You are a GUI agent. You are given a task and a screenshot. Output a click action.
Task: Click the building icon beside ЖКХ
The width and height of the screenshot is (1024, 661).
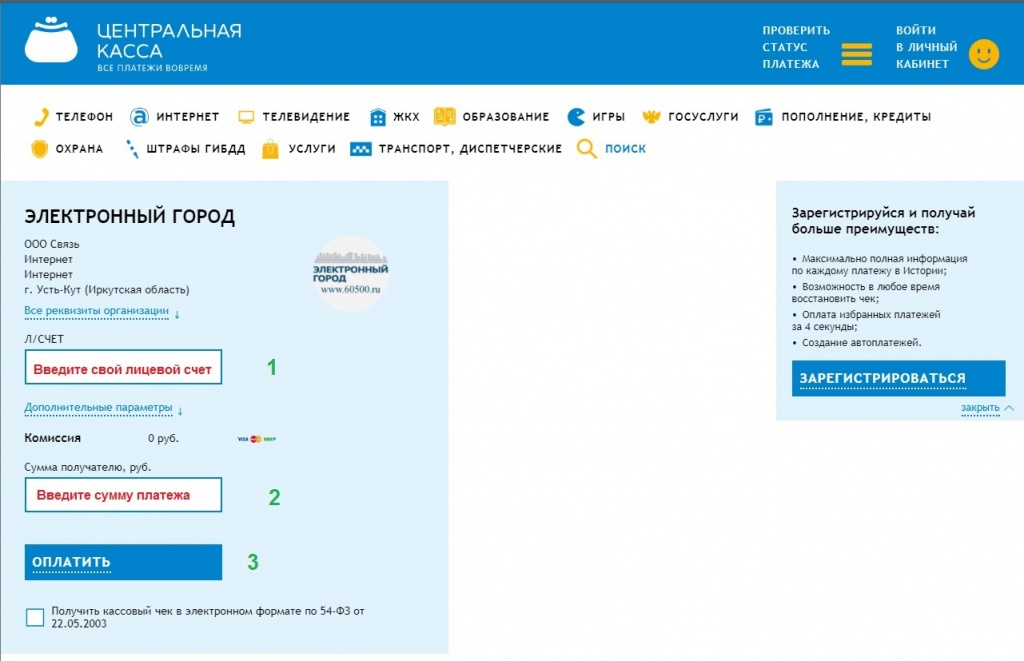377,117
